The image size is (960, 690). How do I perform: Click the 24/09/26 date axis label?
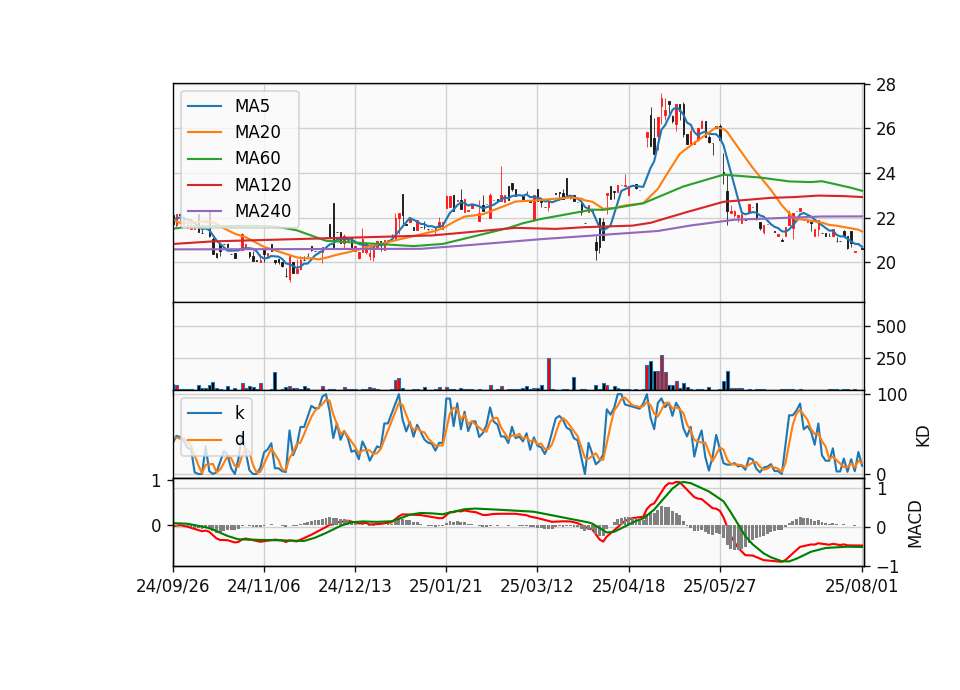(x=173, y=586)
